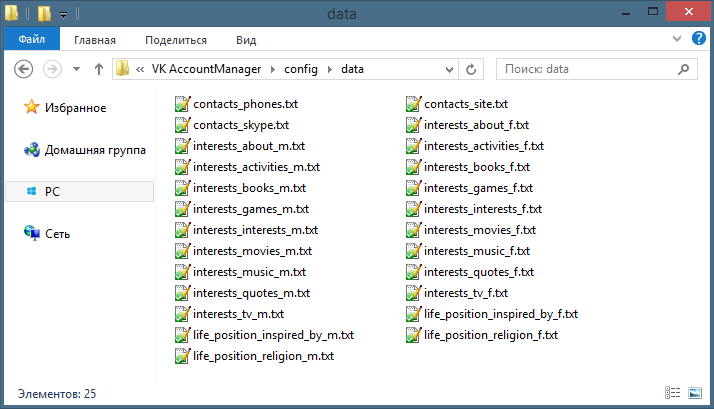
Task: Switch to details view layout icon
Action: click(x=673, y=393)
